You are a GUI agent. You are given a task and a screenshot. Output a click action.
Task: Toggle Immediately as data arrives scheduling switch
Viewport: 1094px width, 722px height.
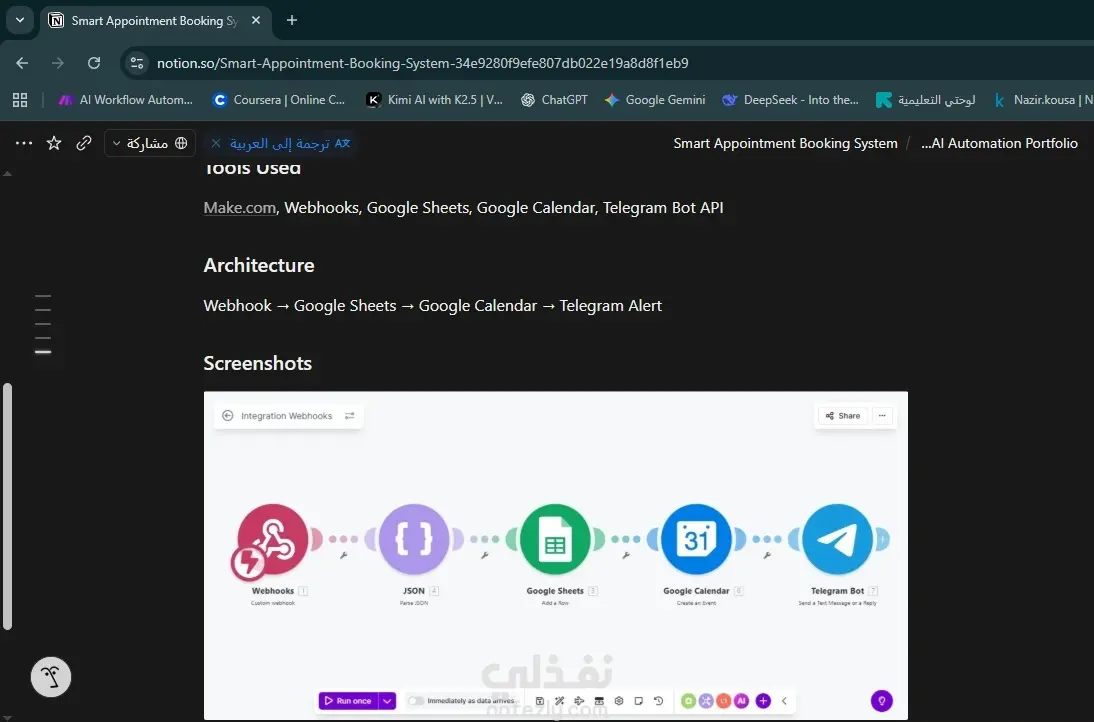[x=416, y=701]
